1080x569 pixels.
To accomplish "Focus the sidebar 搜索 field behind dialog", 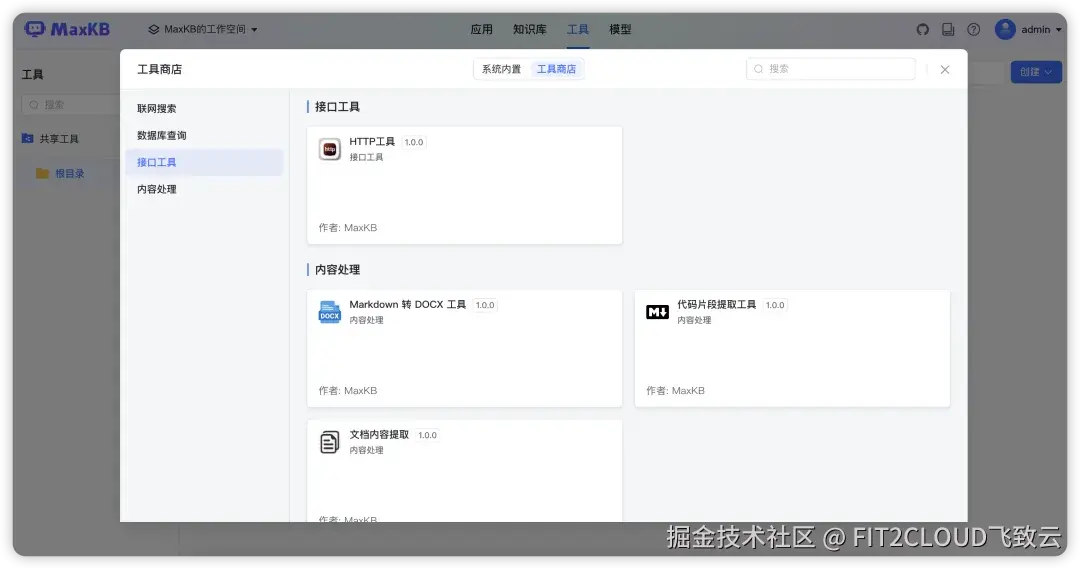I will [x=71, y=105].
